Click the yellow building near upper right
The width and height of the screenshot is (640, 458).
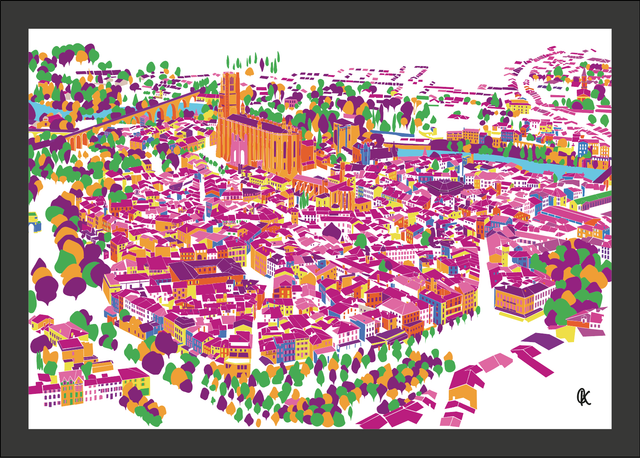coord(518,106)
